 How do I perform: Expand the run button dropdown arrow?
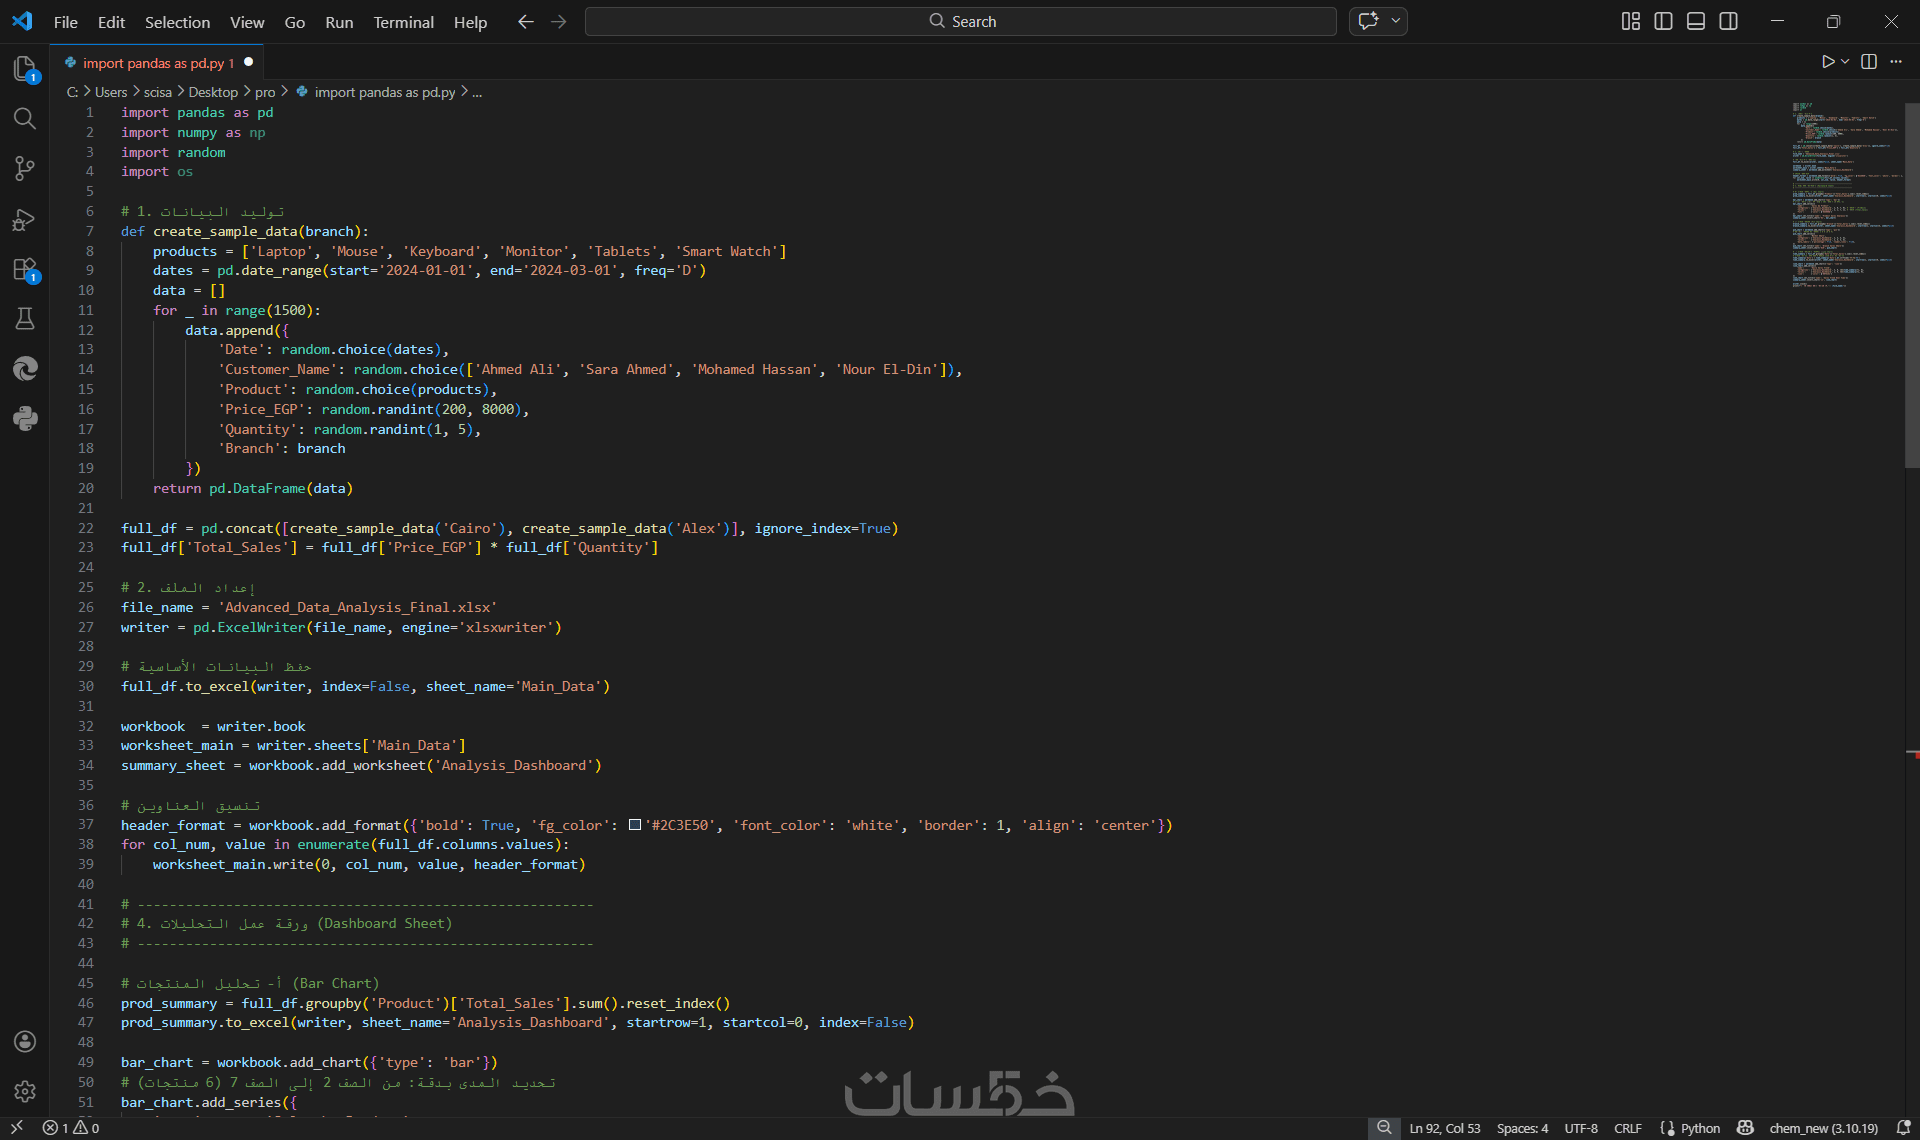coord(1845,62)
